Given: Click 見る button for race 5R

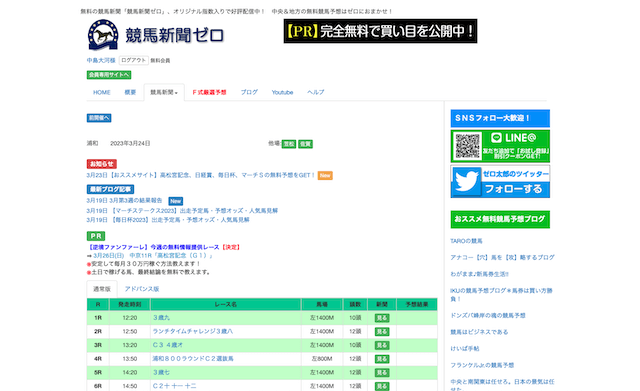Looking at the screenshot, I should (382, 373).
